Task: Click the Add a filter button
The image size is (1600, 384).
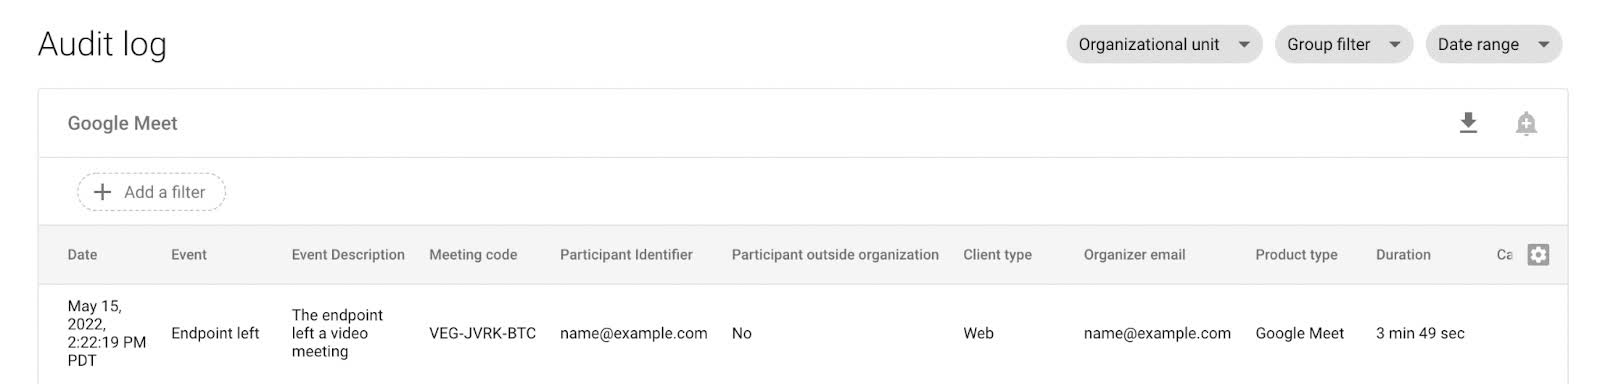Action: tap(151, 192)
